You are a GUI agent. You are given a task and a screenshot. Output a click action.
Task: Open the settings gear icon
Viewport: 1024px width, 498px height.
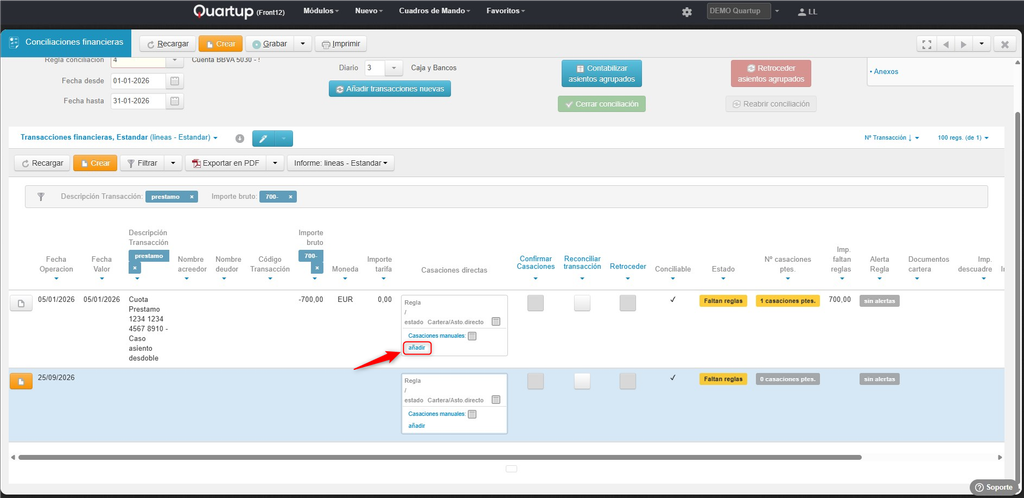pos(686,12)
